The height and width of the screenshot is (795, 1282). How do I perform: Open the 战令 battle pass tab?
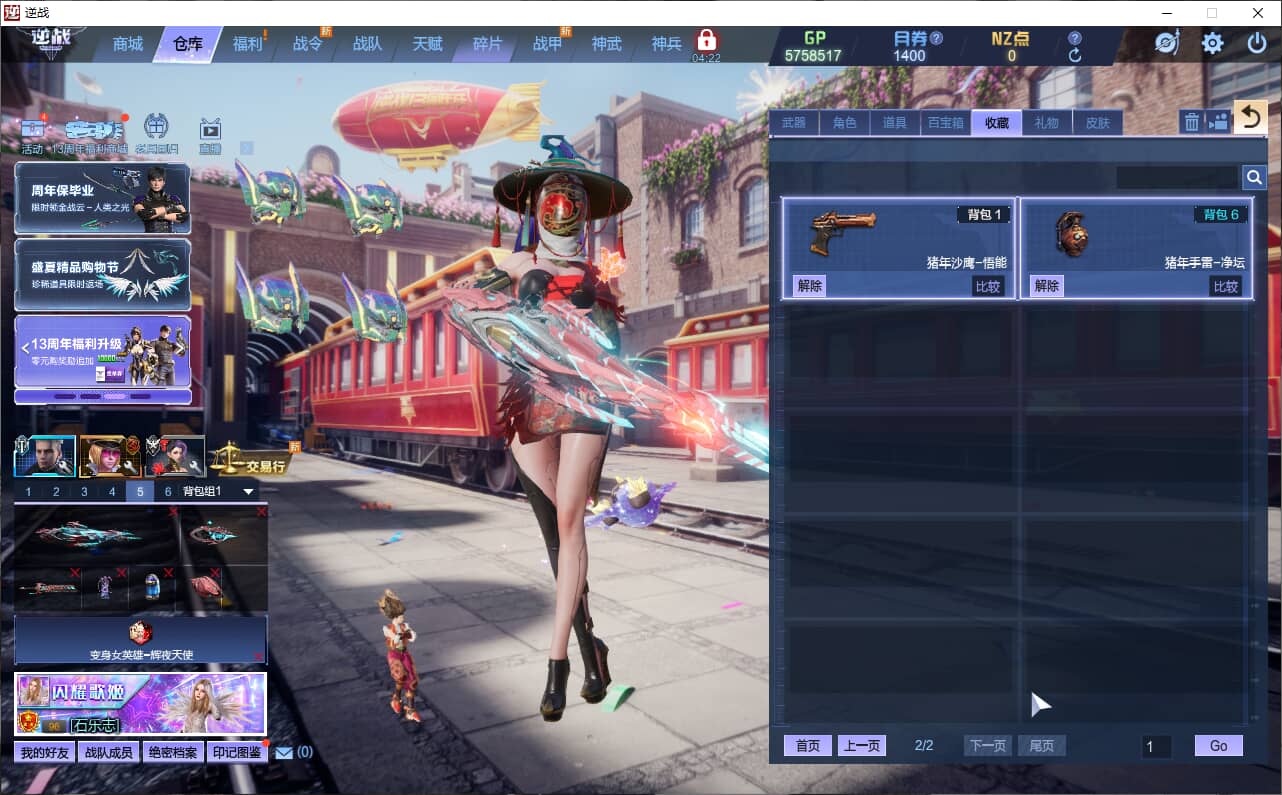[307, 44]
